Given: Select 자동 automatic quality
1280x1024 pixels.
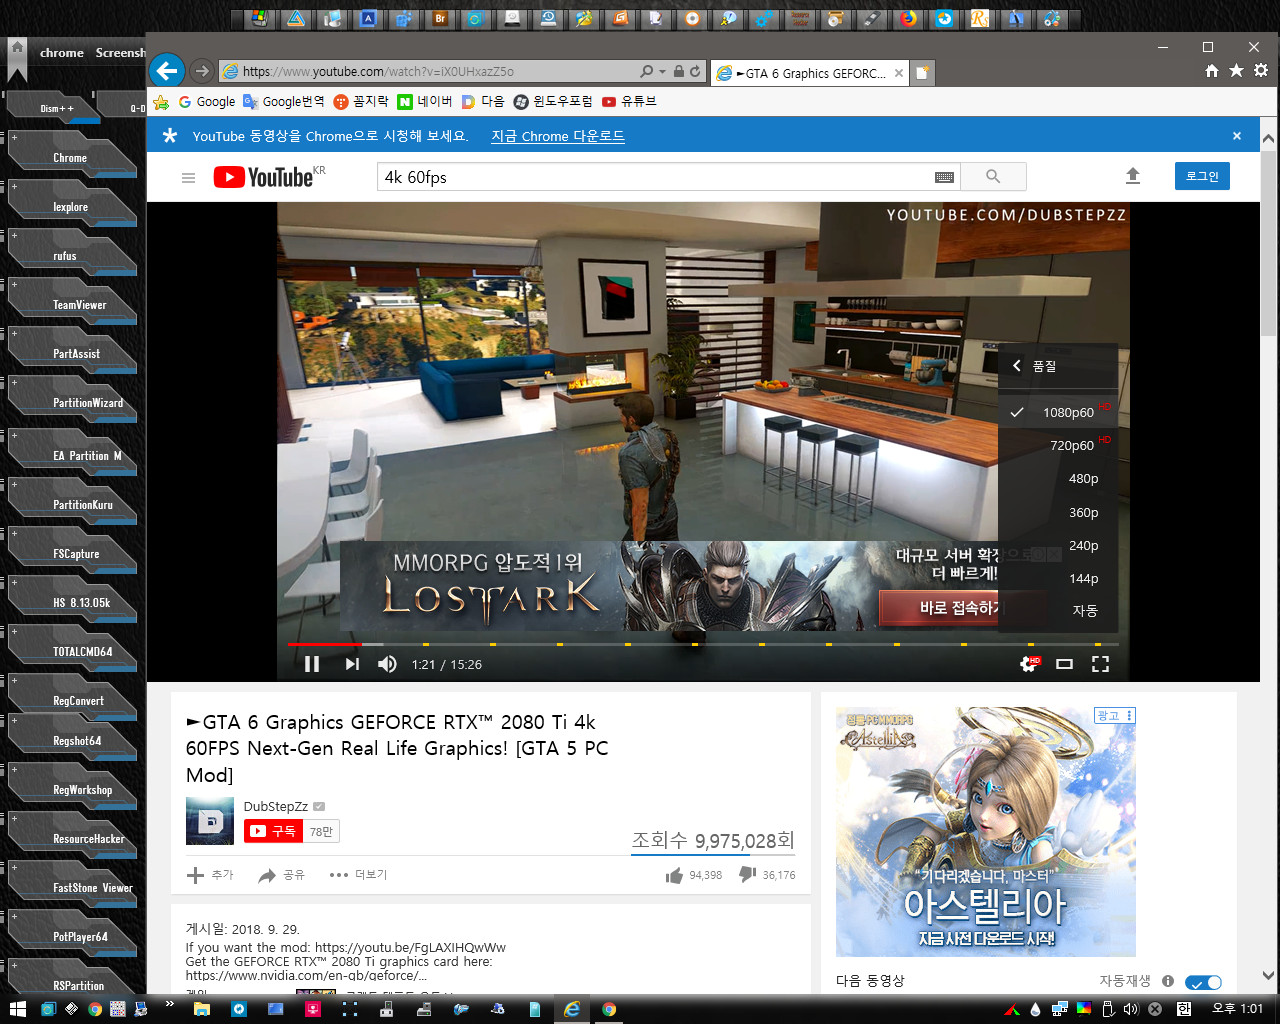Looking at the screenshot, I should (1058, 610).
